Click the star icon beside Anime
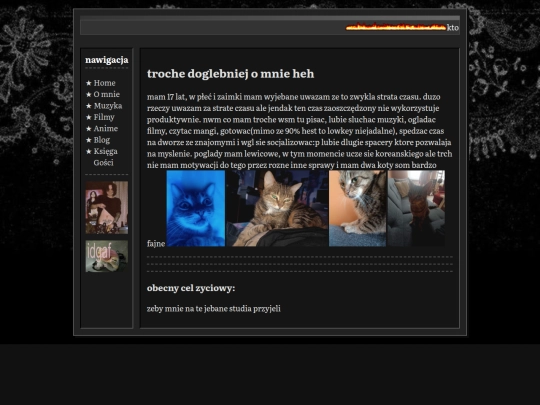The width and height of the screenshot is (540, 405). (x=89, y=128)
